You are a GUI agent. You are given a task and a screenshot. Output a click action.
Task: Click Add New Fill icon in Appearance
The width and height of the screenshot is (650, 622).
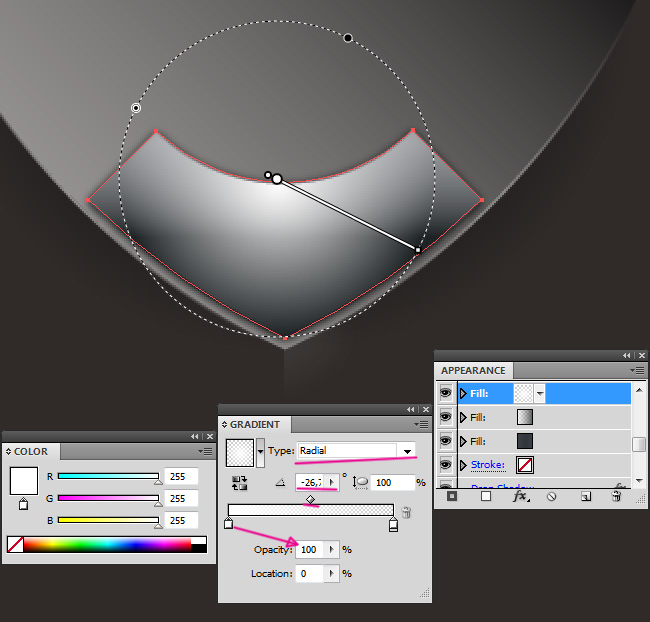485,496
